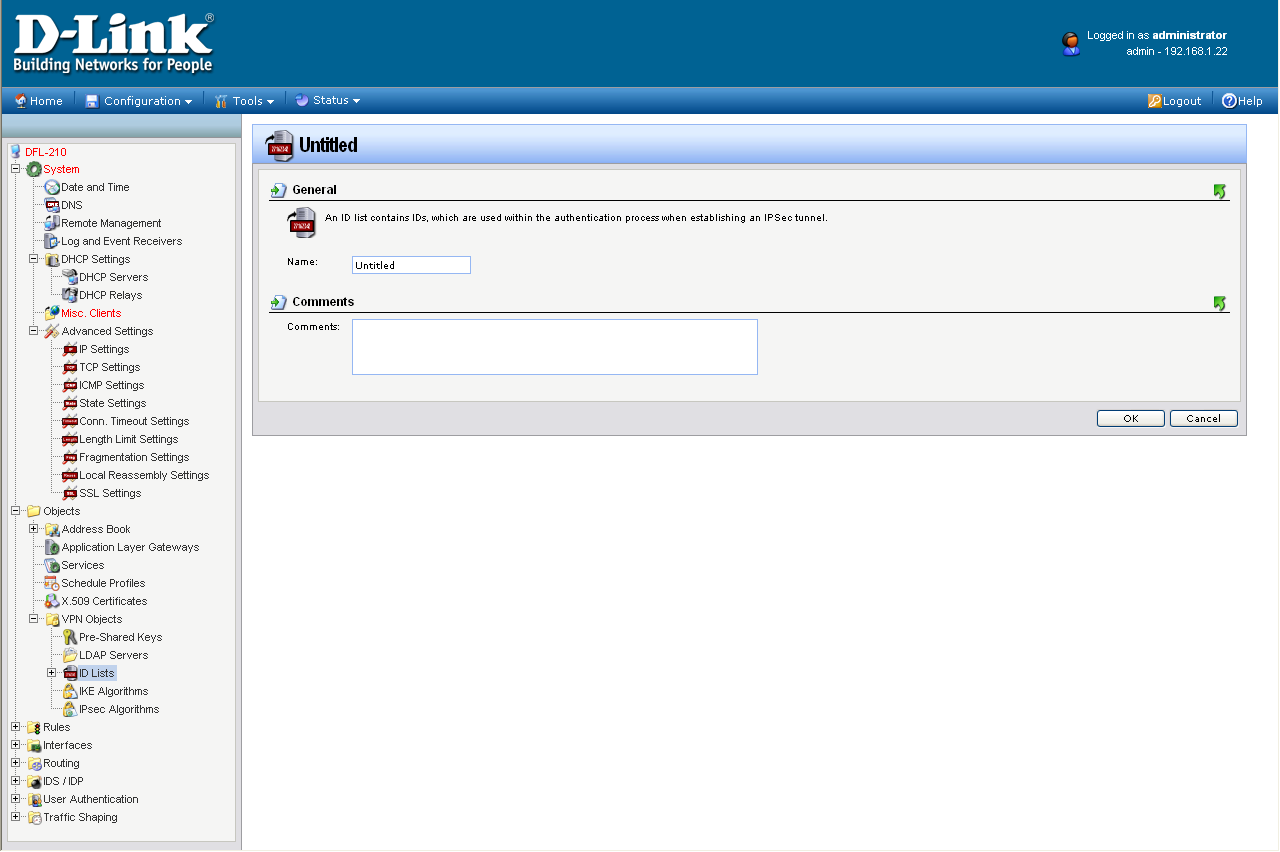Click the ICMP Settings icon
This screenshot has height=852, width=1280.
(x=70, y=385)
